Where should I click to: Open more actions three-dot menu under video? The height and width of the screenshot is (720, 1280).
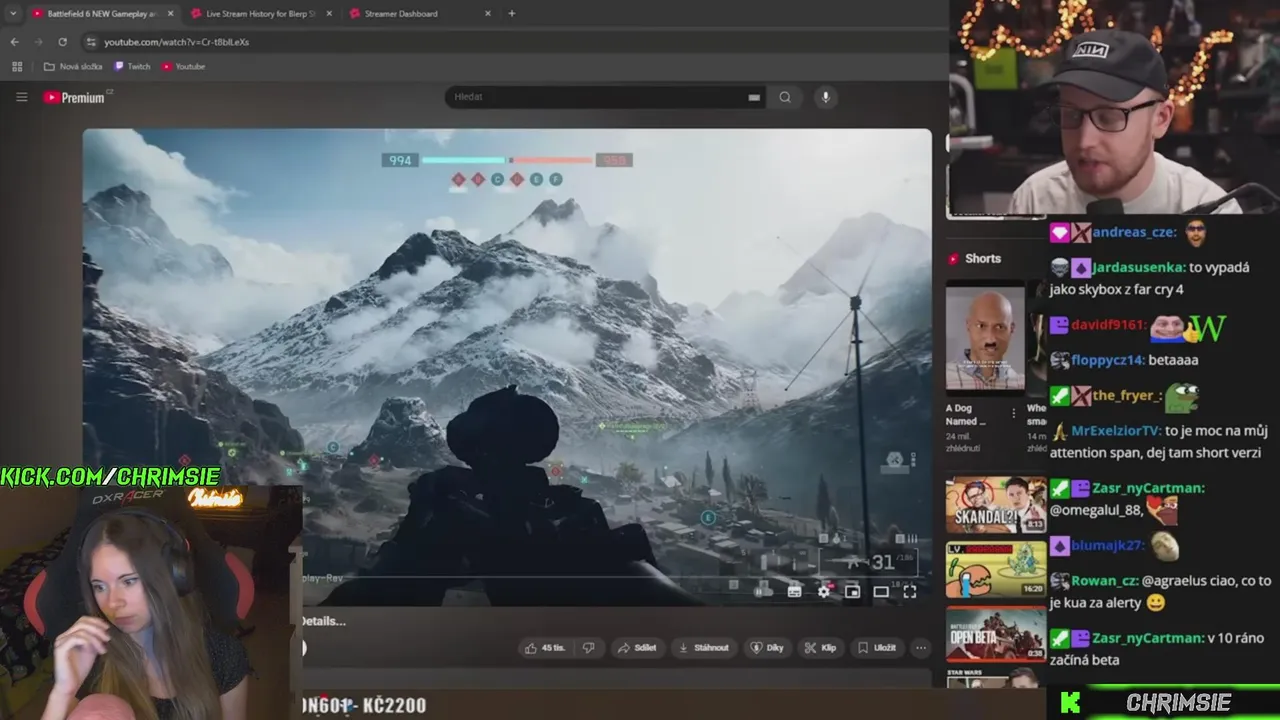click(921, 648)
